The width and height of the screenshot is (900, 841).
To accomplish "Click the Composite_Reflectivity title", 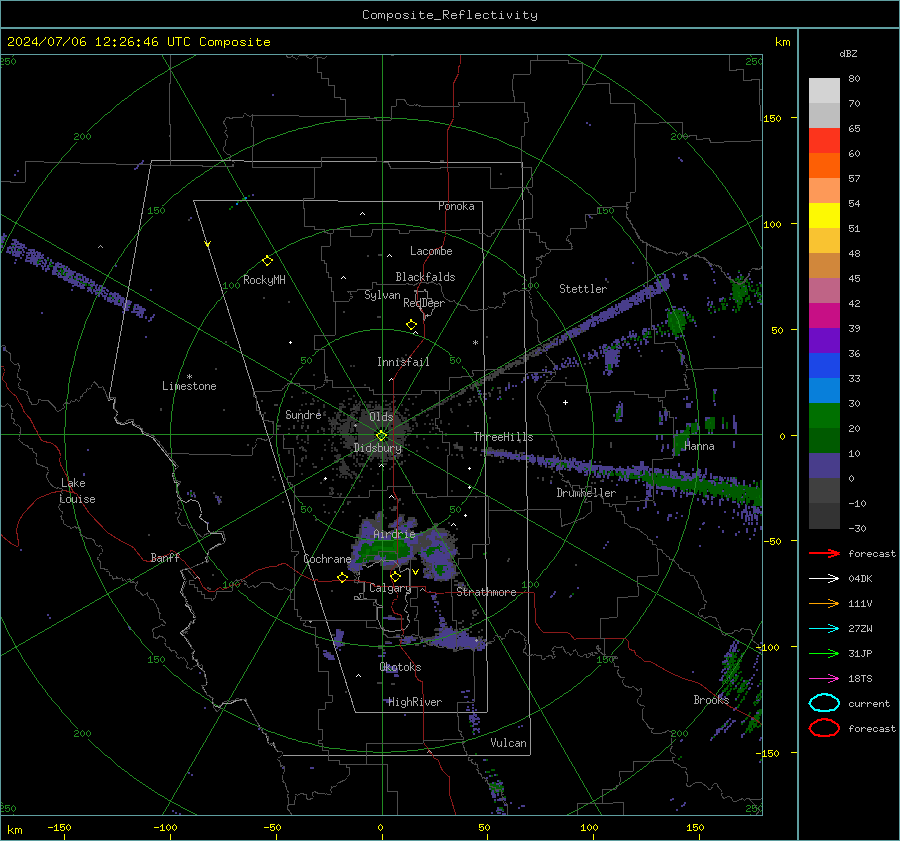I will tap(449, 15).
